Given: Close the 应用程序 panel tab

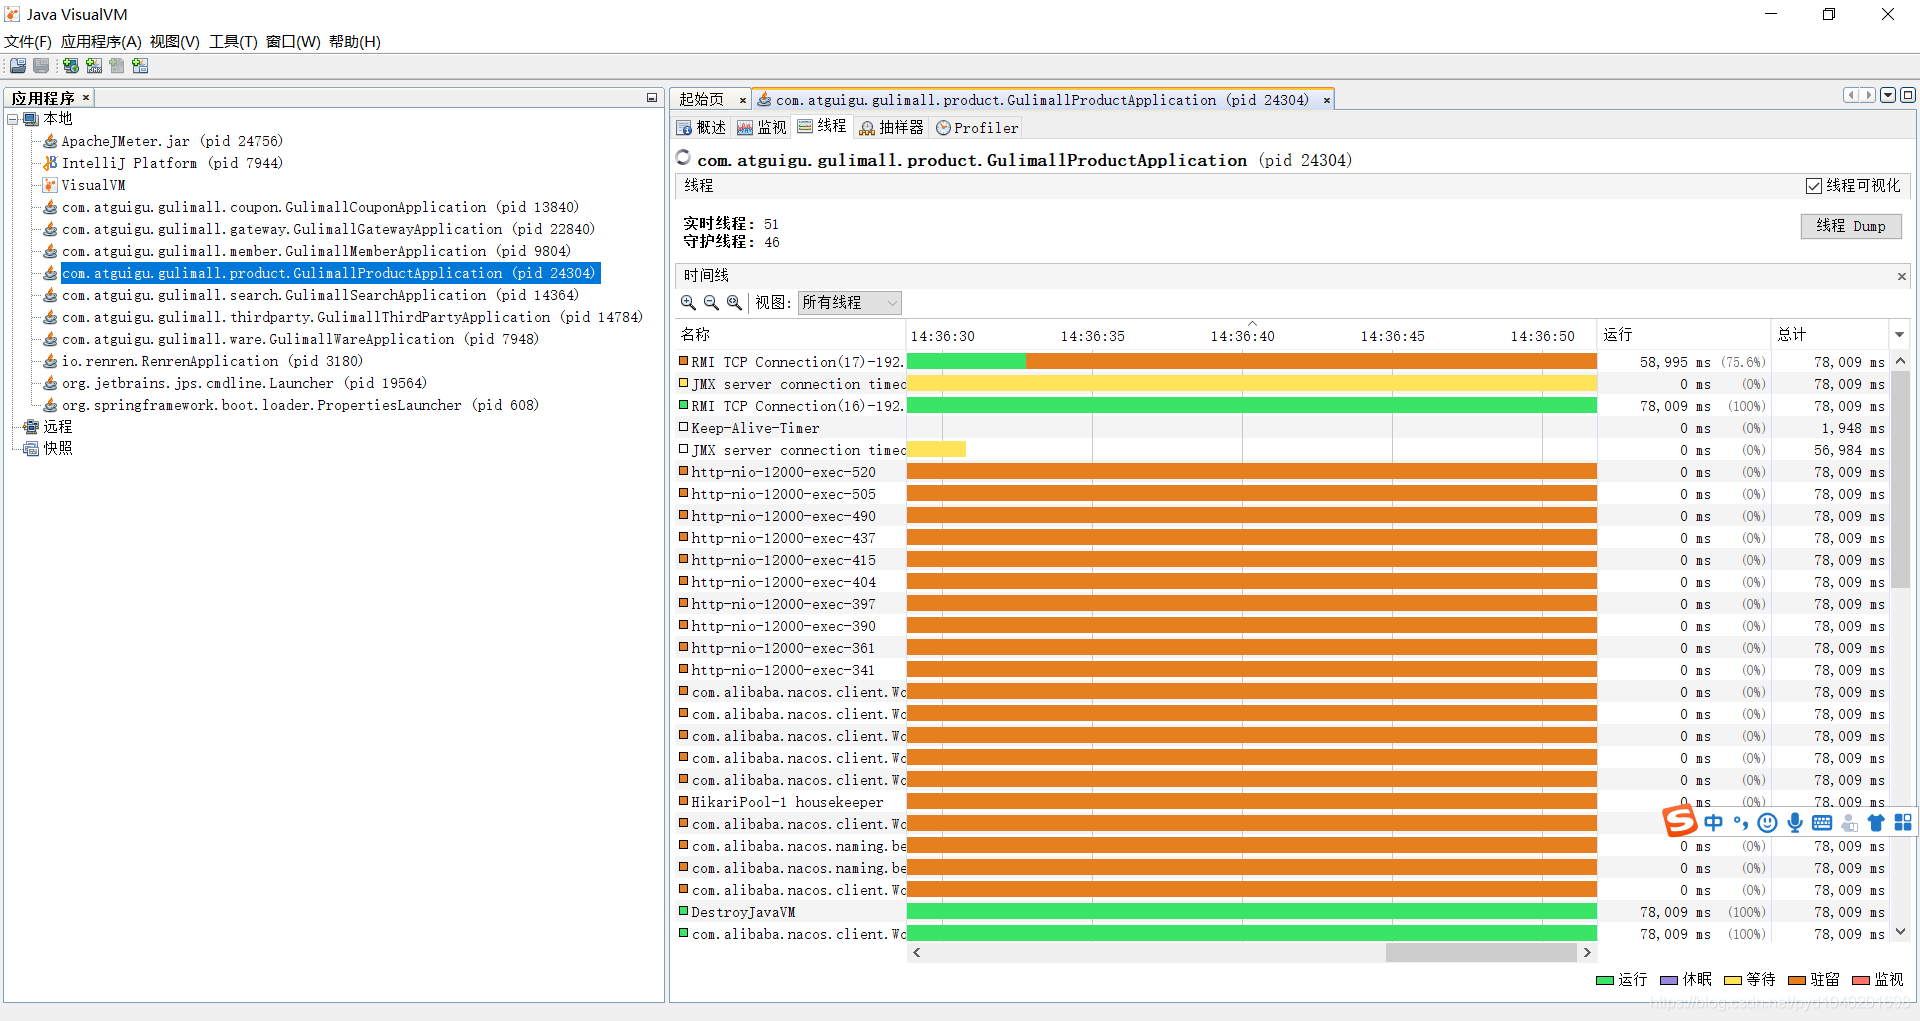Looking at the screenshot, I should [x=86, y=97].
